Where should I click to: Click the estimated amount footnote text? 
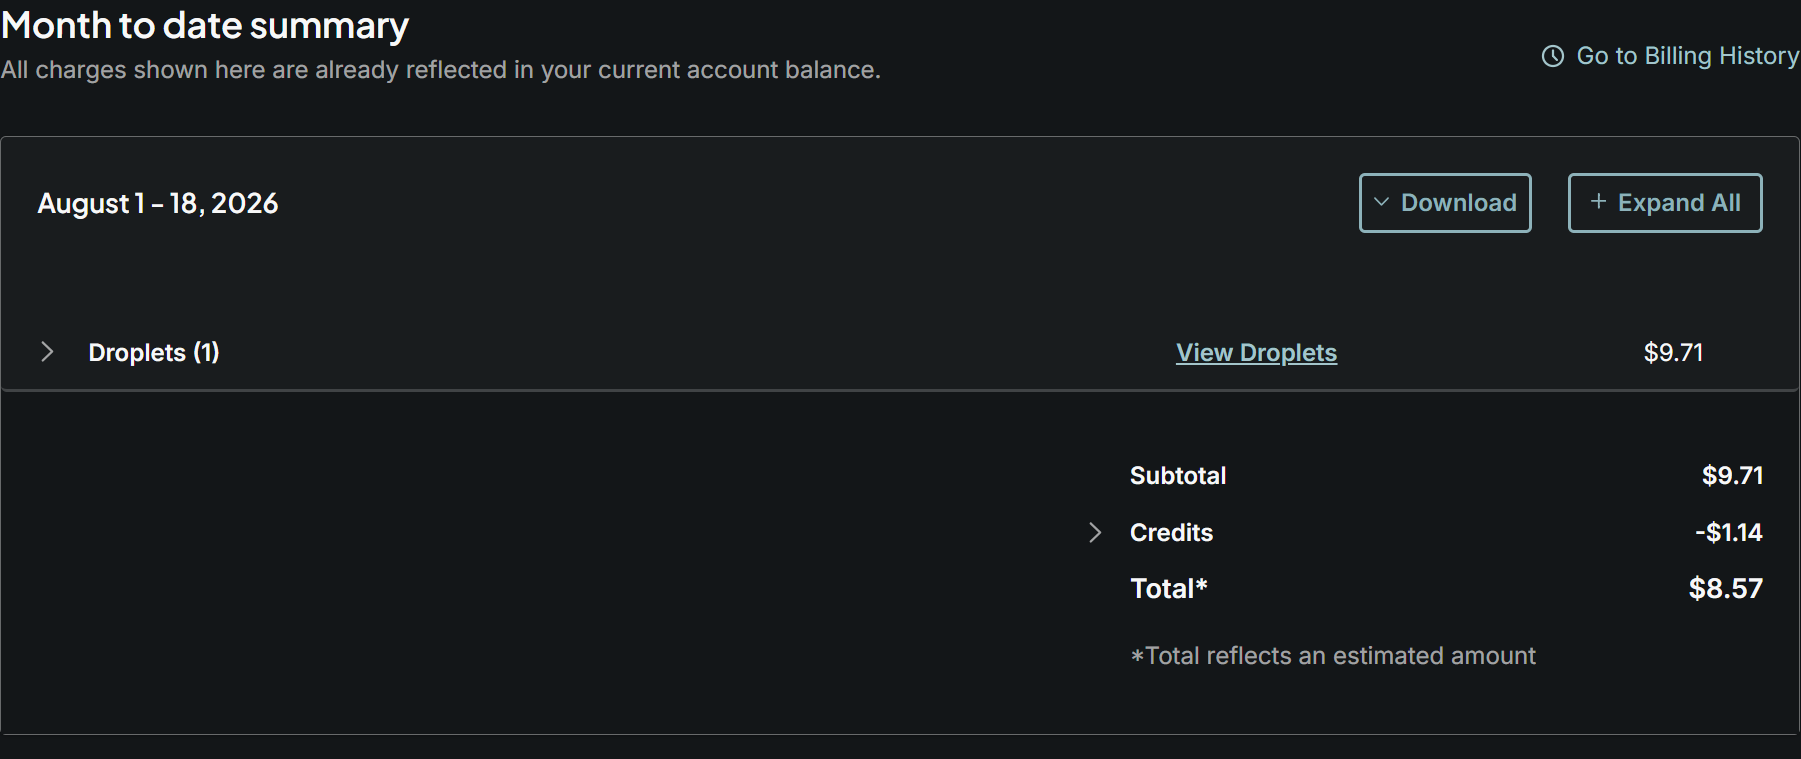[x=1333, y=656]
